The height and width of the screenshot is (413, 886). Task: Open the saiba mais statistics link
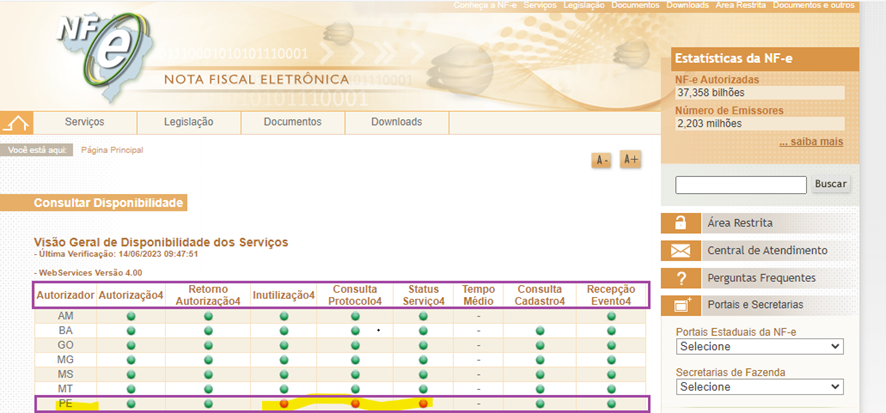[811, 142]
